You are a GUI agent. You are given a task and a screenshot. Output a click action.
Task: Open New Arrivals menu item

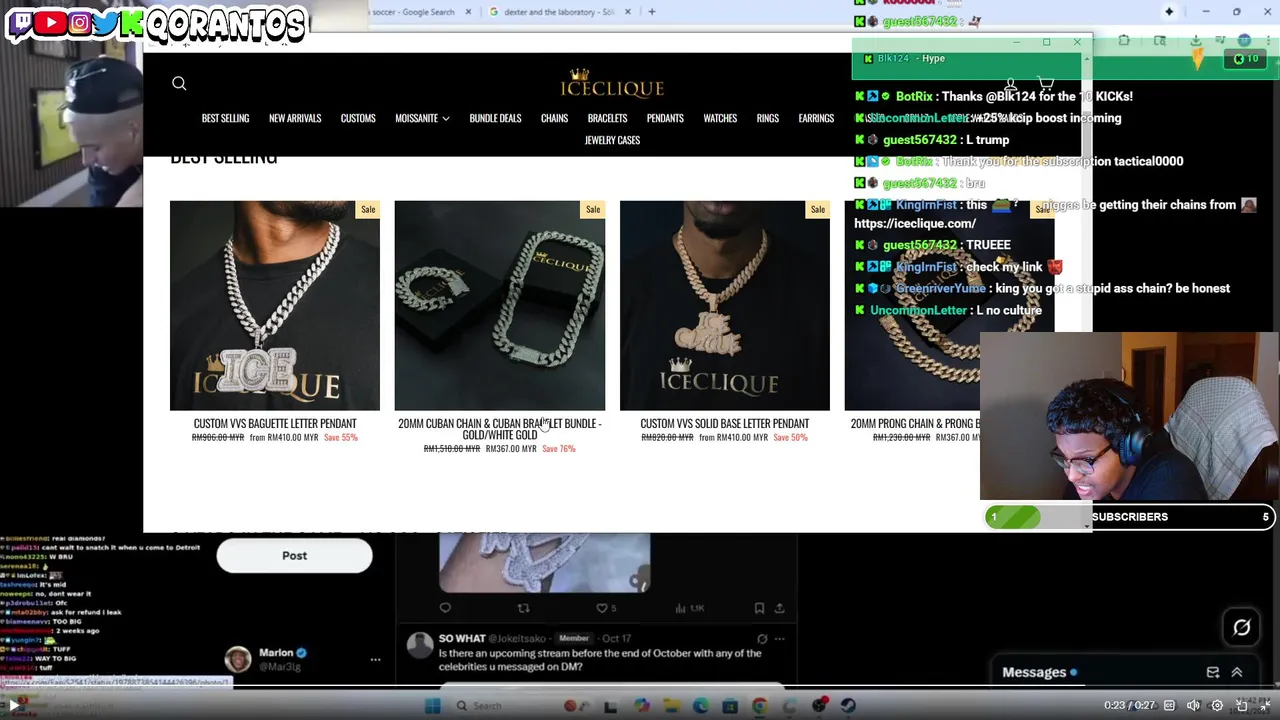click(x=295, y=118)
